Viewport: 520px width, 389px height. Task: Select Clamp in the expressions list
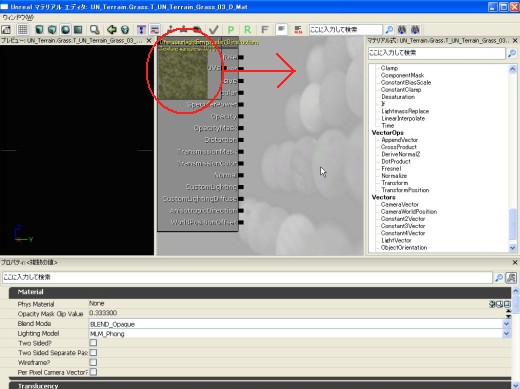[389, 68]
